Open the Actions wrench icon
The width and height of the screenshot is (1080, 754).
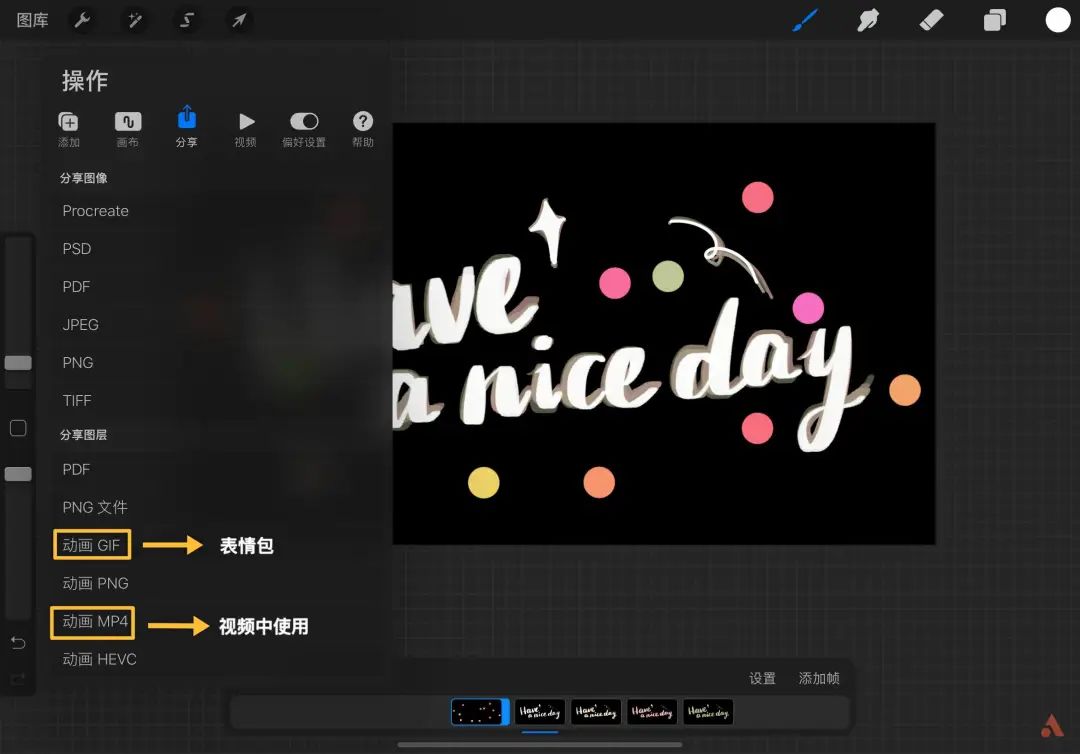[x=82, y=20]
